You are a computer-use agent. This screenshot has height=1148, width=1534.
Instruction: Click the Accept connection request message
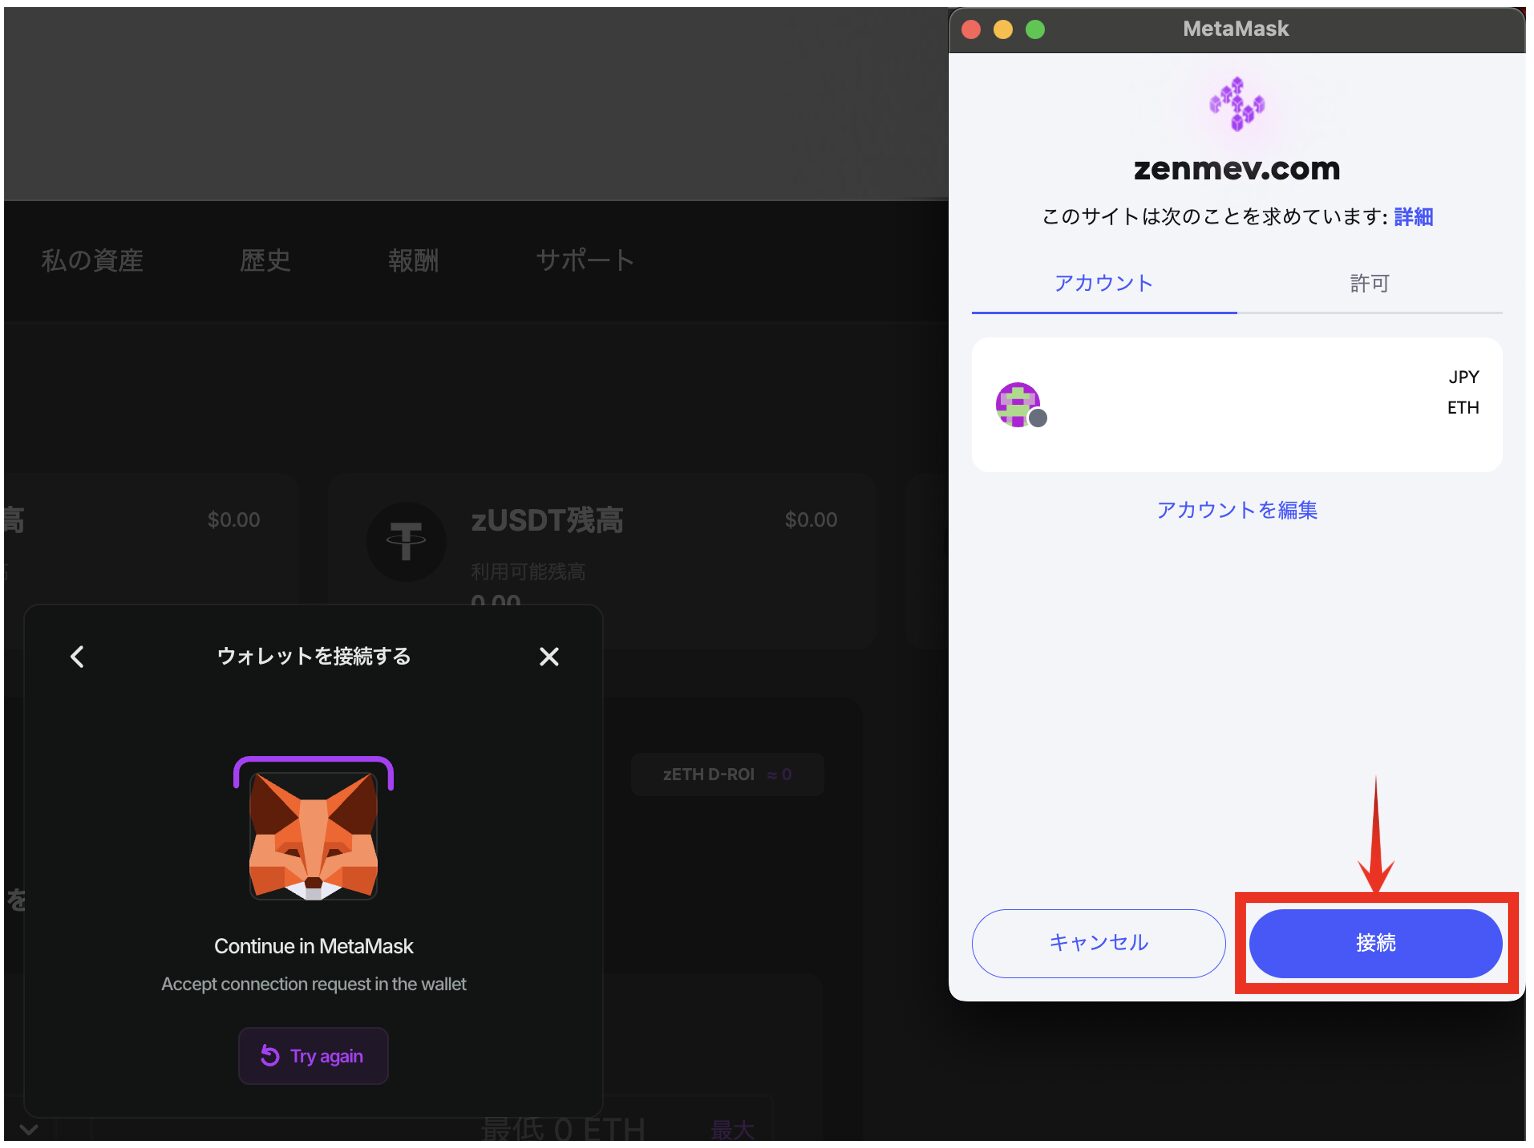(x=313, y=985)
